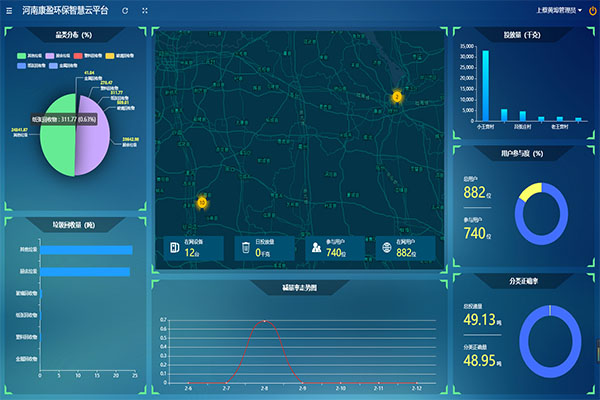Click the refresh icon beside the platform title
Viewport: 600px width, 400px height.
(125, 9)
